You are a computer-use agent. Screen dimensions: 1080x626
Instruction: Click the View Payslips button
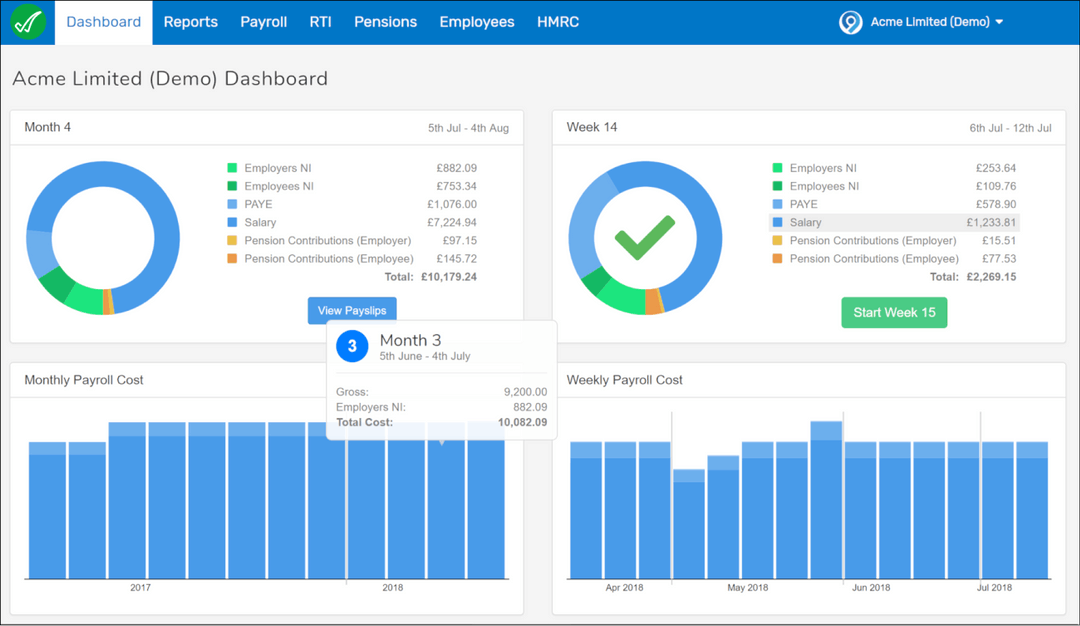pyautogui.click(x=351, y=310)
